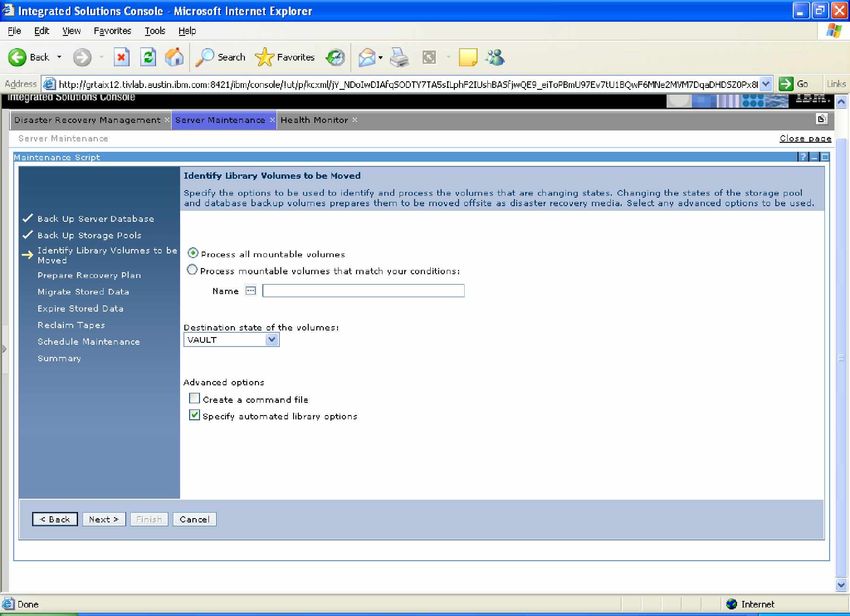The width and height of the screenshot is (850, 616).
Task: Click the Stop loading icon
Action: 121,57
